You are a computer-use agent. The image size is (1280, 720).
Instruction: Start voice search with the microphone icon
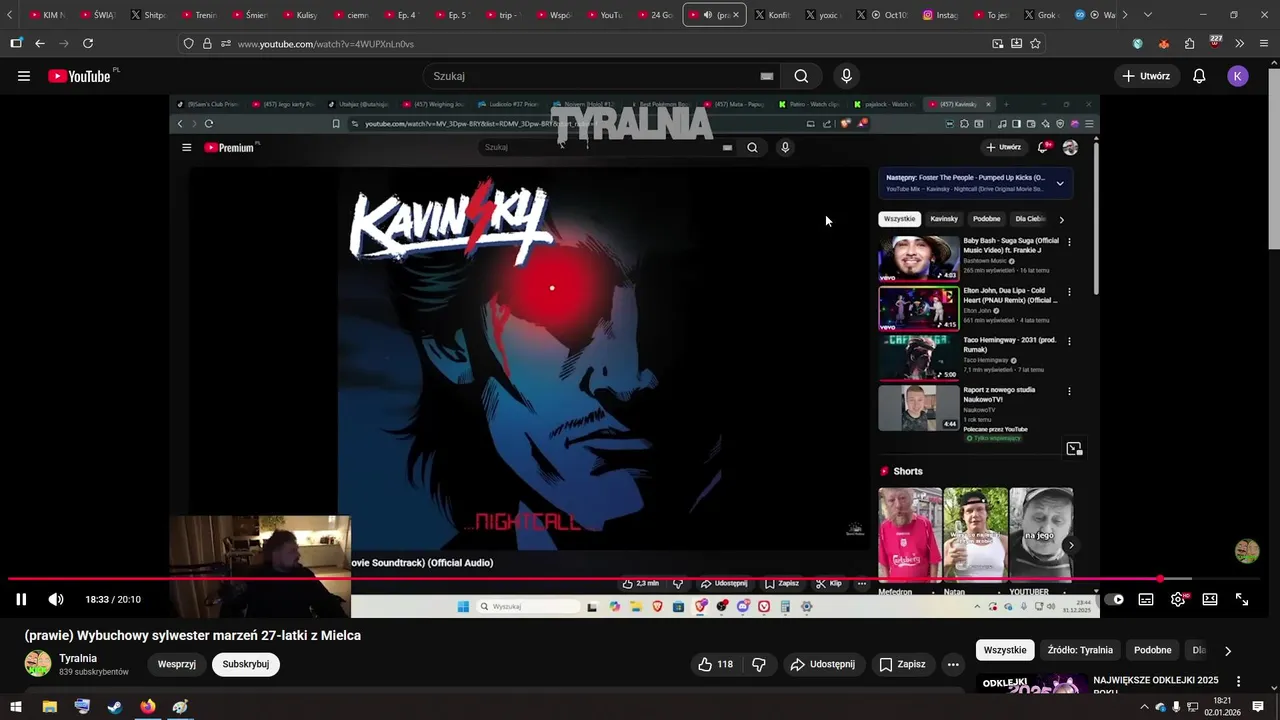click(847, 76)
